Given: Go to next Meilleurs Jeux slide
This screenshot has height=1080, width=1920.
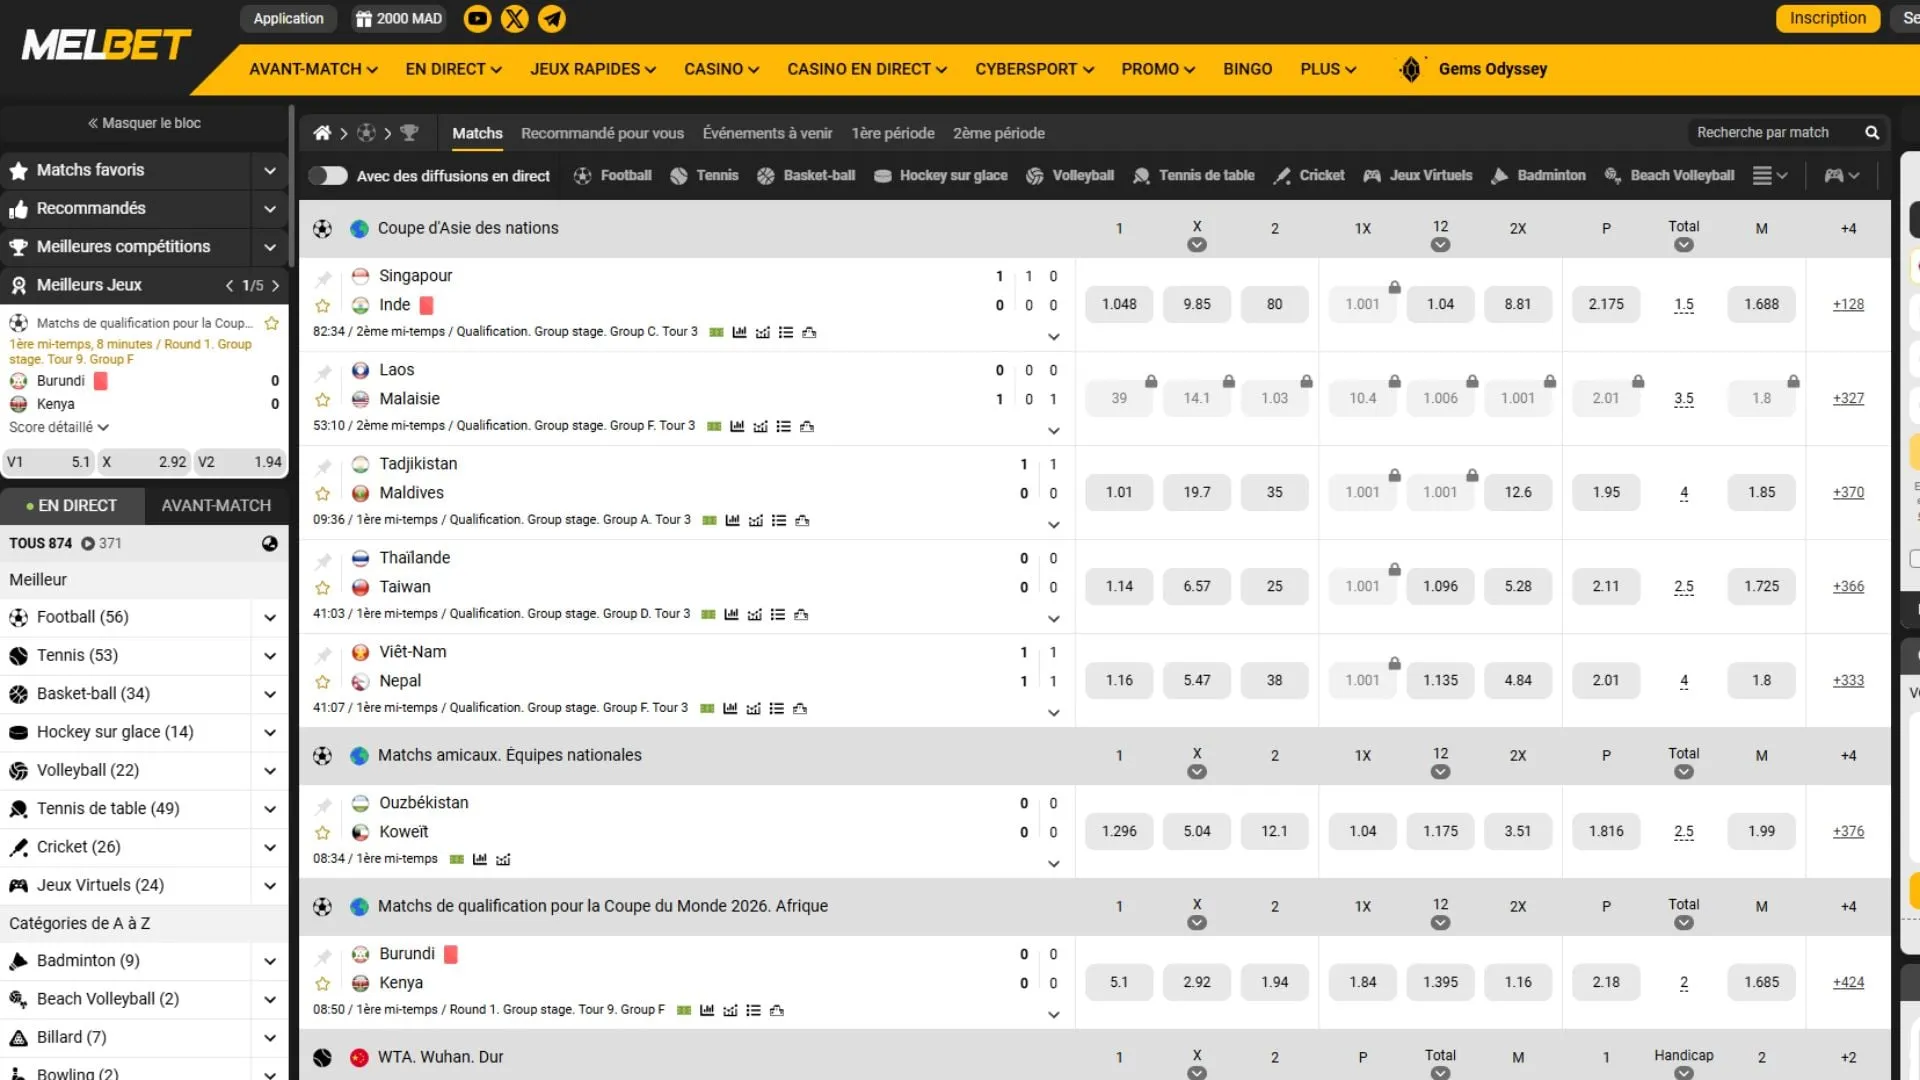Looking at the screenshot, I should pos(276,286).
